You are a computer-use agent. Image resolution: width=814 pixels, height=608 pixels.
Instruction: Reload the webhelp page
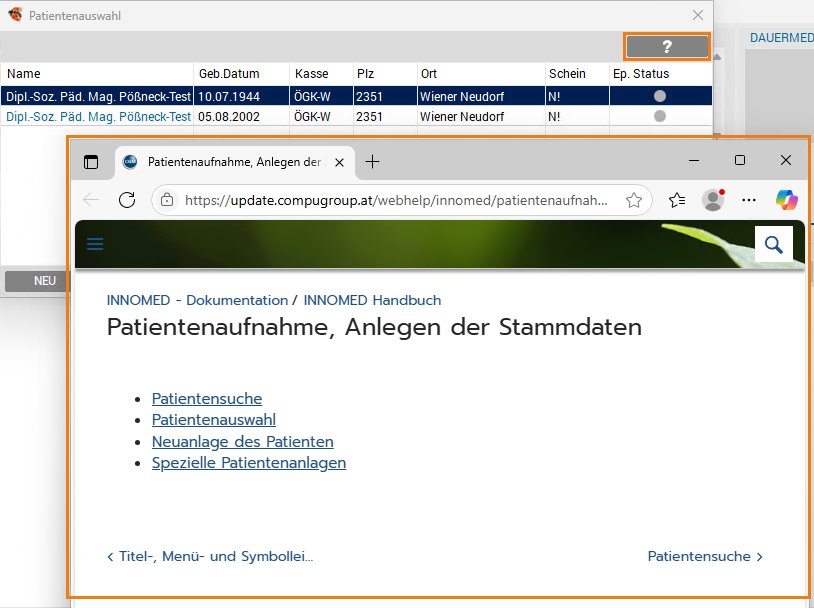tap(127, 200)
